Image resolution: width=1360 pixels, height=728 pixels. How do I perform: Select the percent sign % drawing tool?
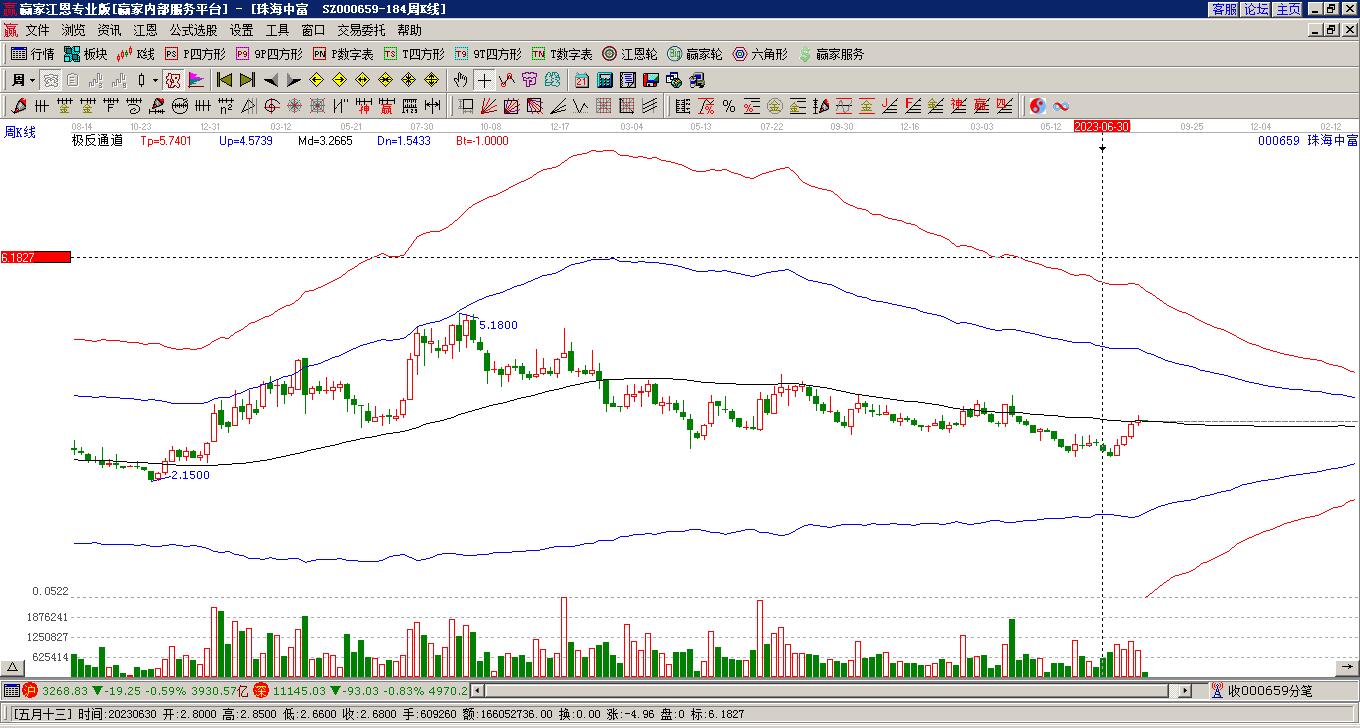coord(729,106)
